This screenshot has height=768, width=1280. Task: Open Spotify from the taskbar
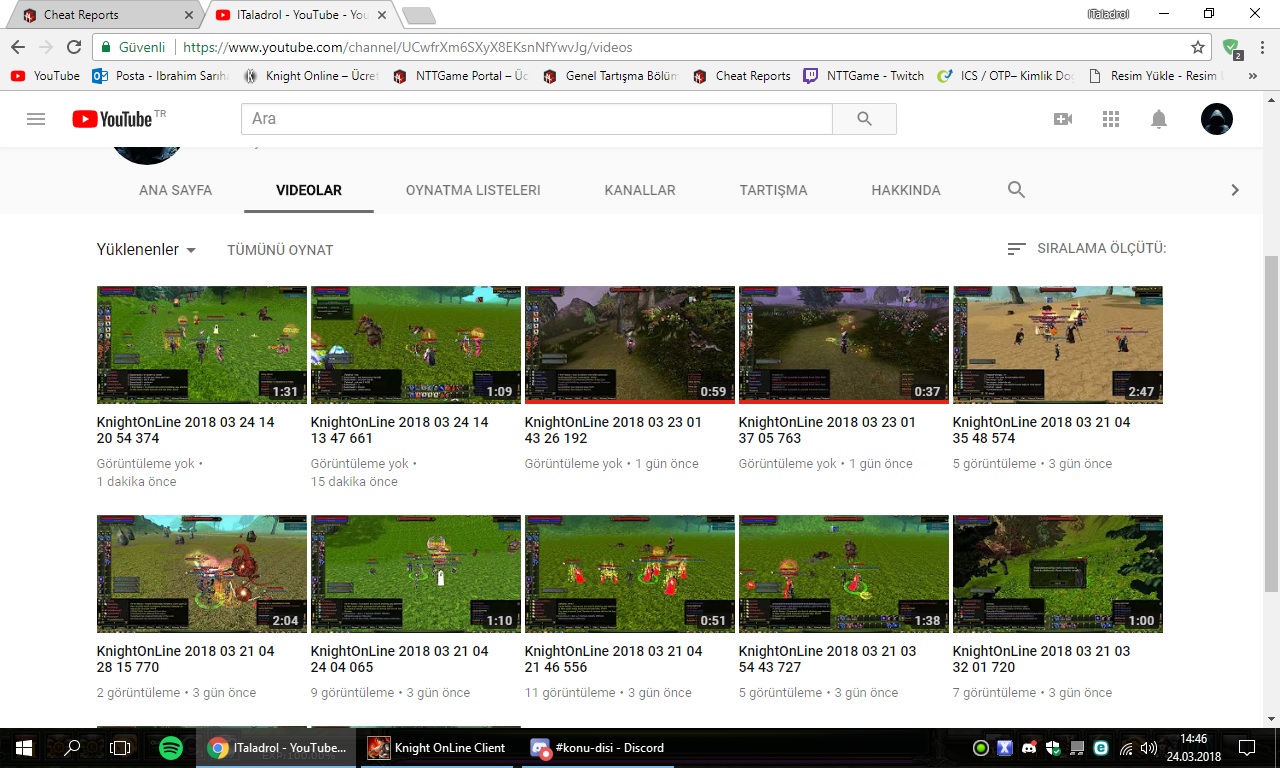170,748
